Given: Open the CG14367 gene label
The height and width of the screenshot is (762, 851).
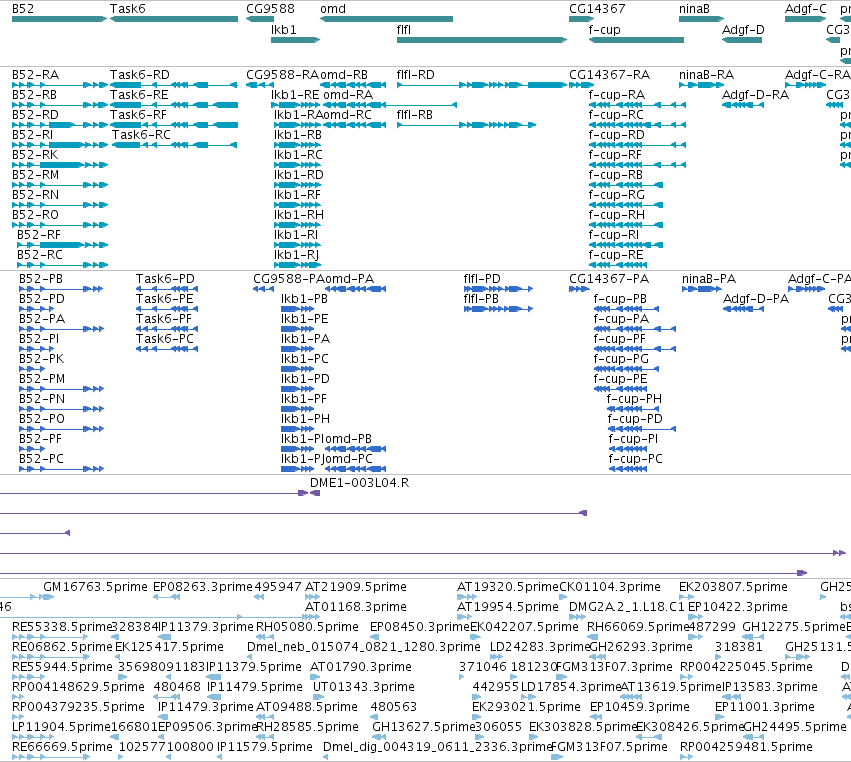Looking at the screenshot, I should coord(597,9).
